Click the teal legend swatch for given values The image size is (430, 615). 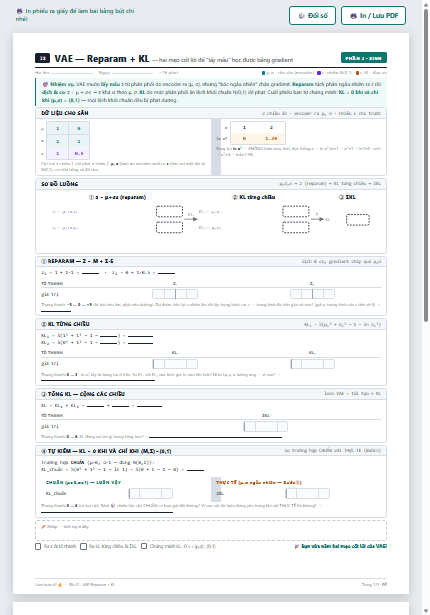[x=264, y=73]
